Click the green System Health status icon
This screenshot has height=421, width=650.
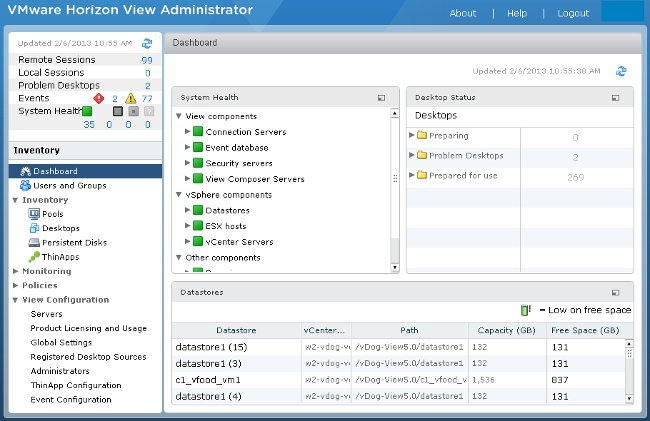(x=87, y=111)
